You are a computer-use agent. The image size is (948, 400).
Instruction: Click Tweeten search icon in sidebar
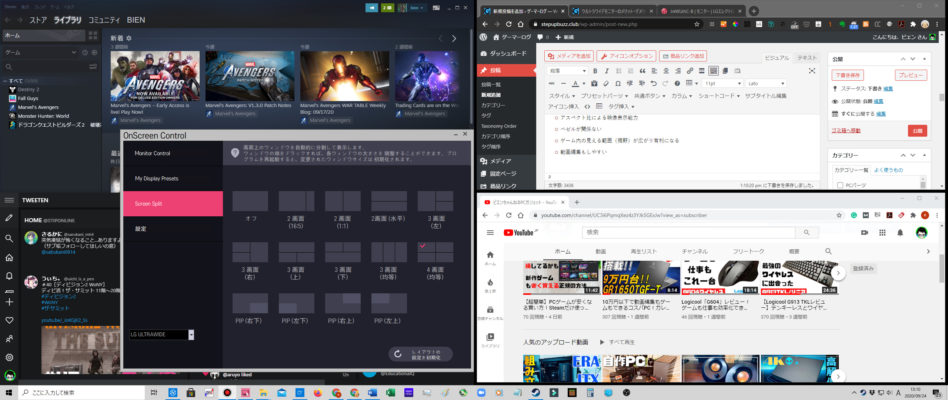click(9, 239)
